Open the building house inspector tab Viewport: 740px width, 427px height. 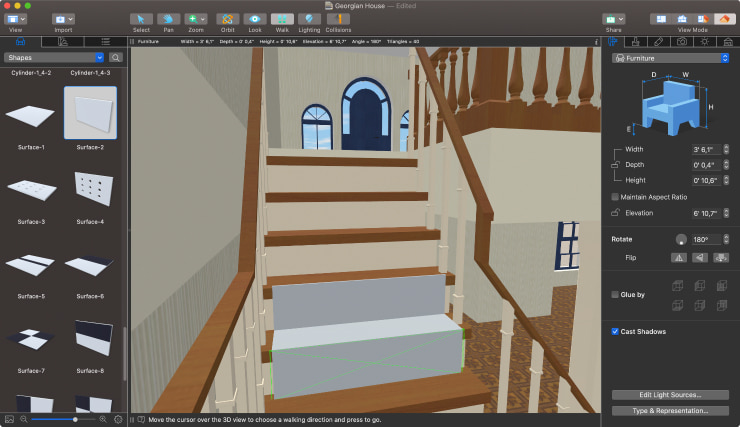point(728,42)
